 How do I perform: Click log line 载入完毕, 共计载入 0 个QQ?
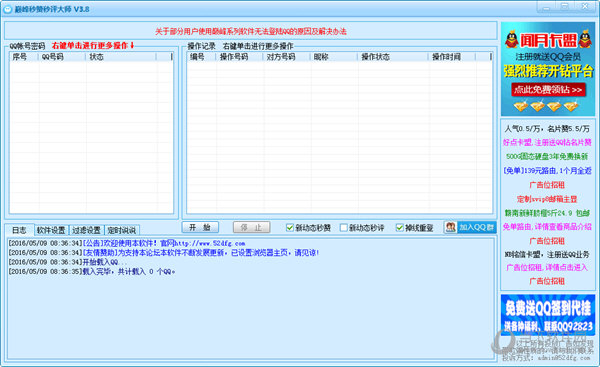[x=92, y=271]
